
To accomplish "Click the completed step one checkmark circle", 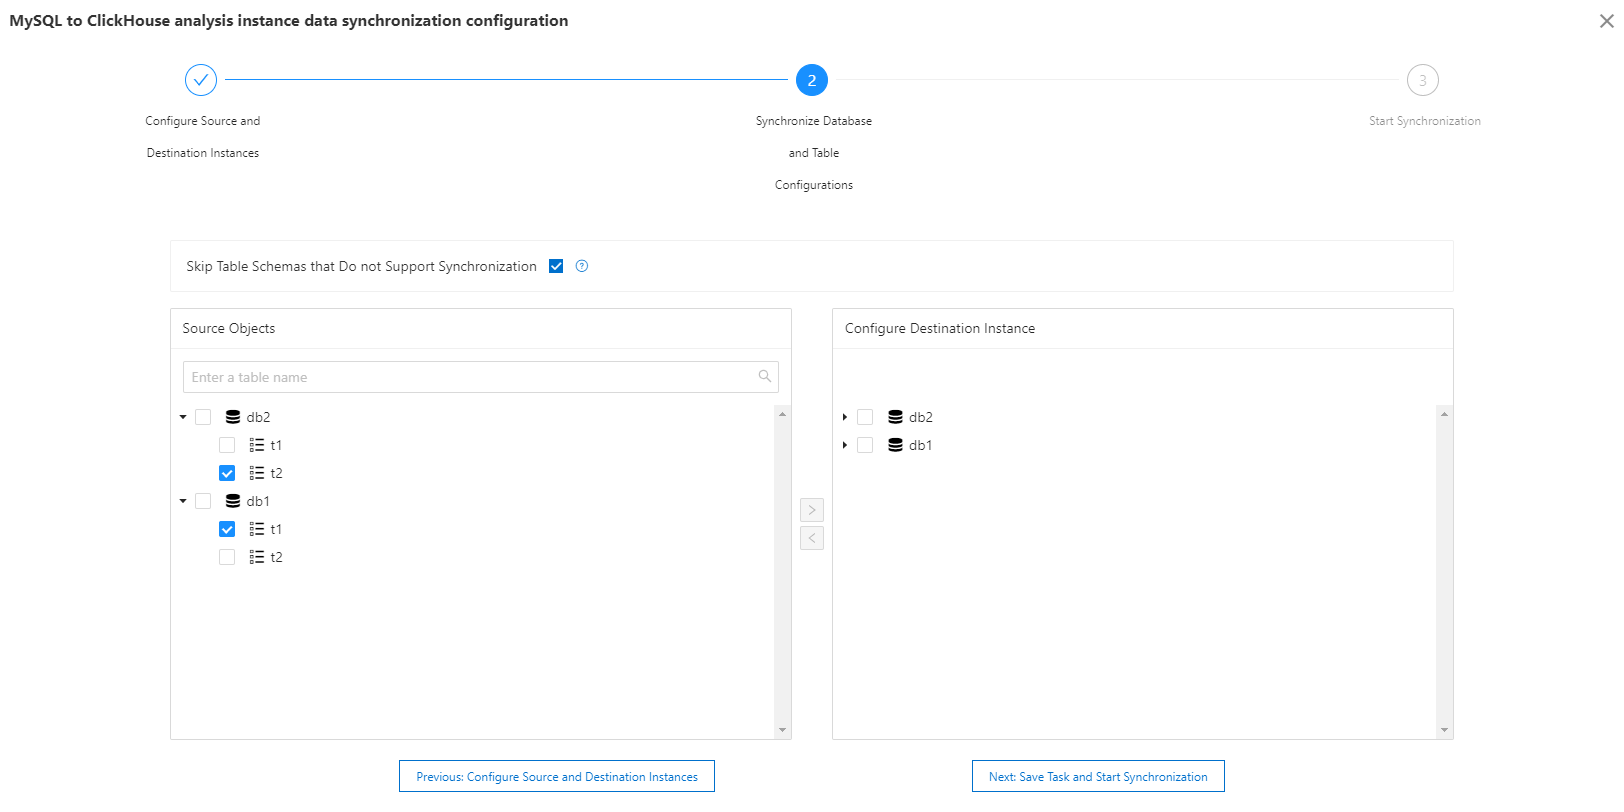I will coord(201,80).
